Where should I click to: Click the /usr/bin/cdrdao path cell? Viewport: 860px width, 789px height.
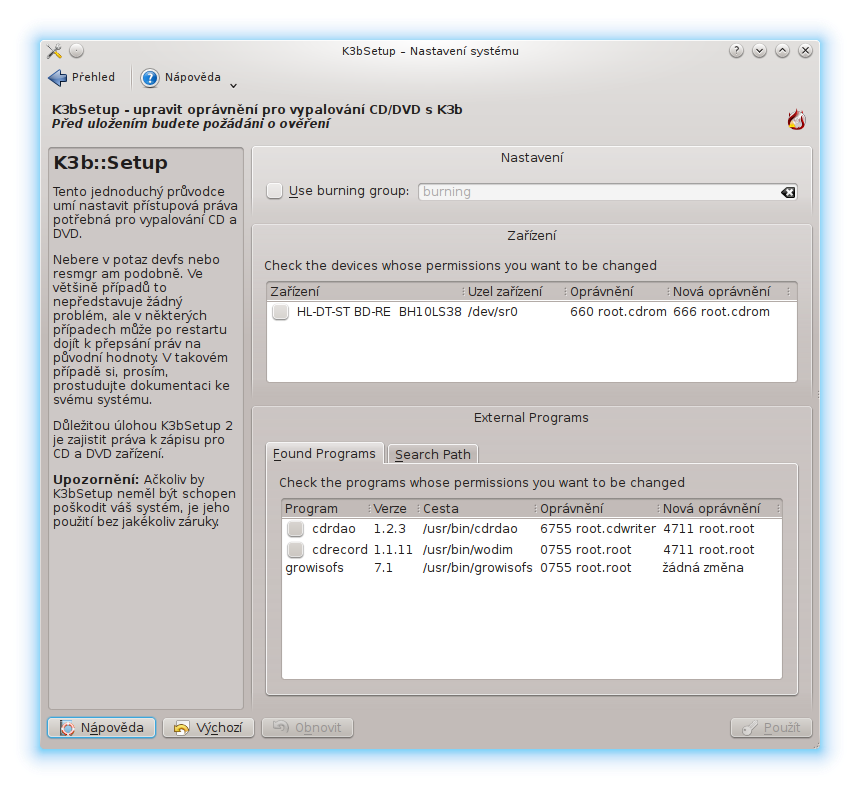(x=470, y=529)
